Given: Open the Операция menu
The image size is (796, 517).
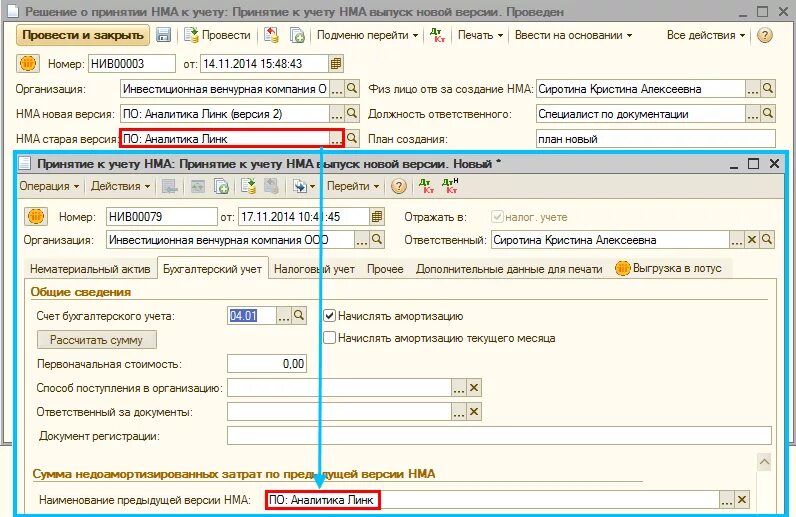Looking at the screenshot, I should pyautogui.click(x=49, y=186).
